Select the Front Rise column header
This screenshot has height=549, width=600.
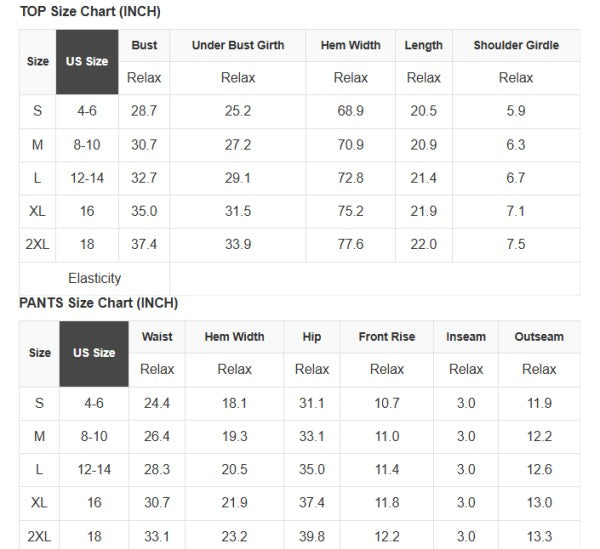pyautogui.click(x=387, y=337)
